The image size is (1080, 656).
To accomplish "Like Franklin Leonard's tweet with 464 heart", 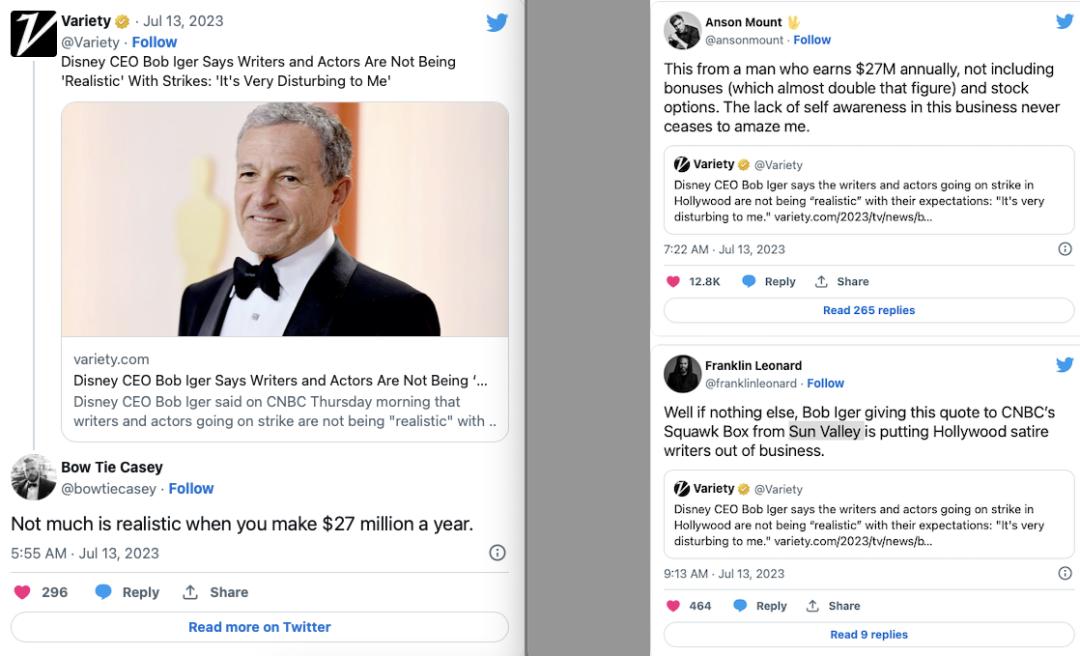I will coord(673,606).
